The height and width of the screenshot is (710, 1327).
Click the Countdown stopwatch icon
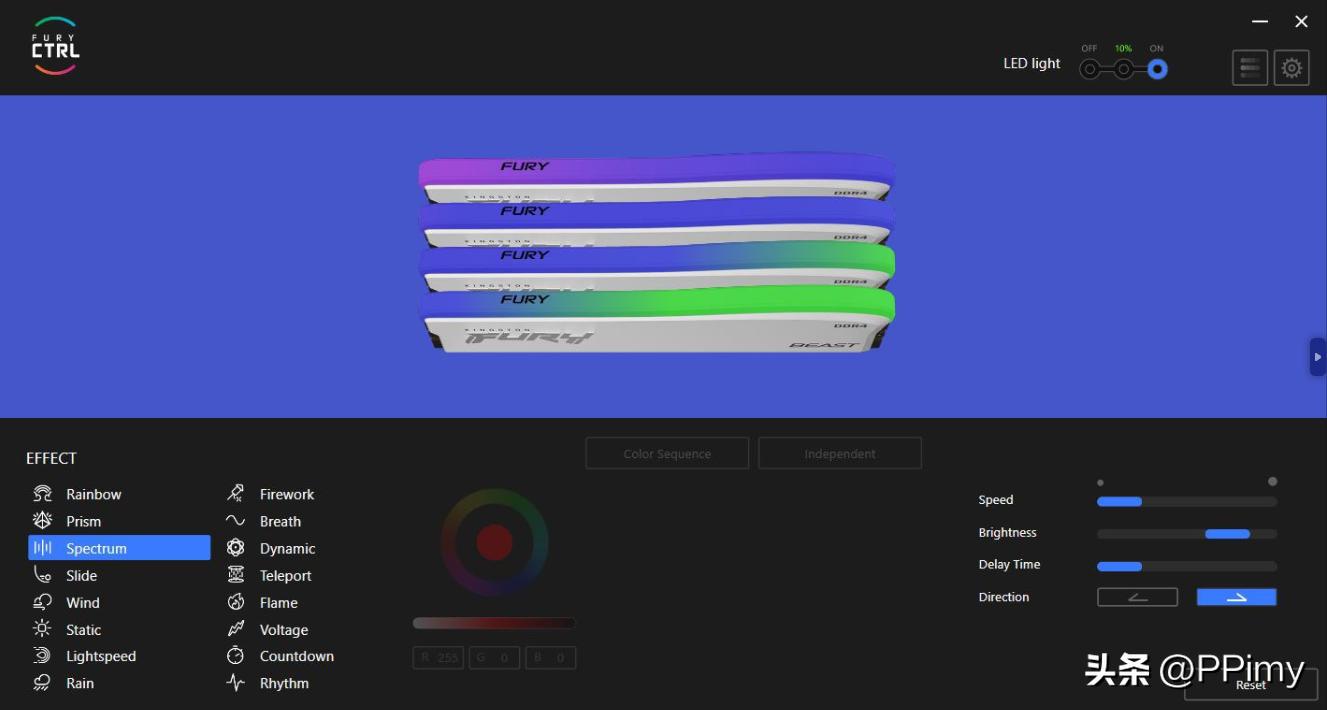click(x=235, y=656)
